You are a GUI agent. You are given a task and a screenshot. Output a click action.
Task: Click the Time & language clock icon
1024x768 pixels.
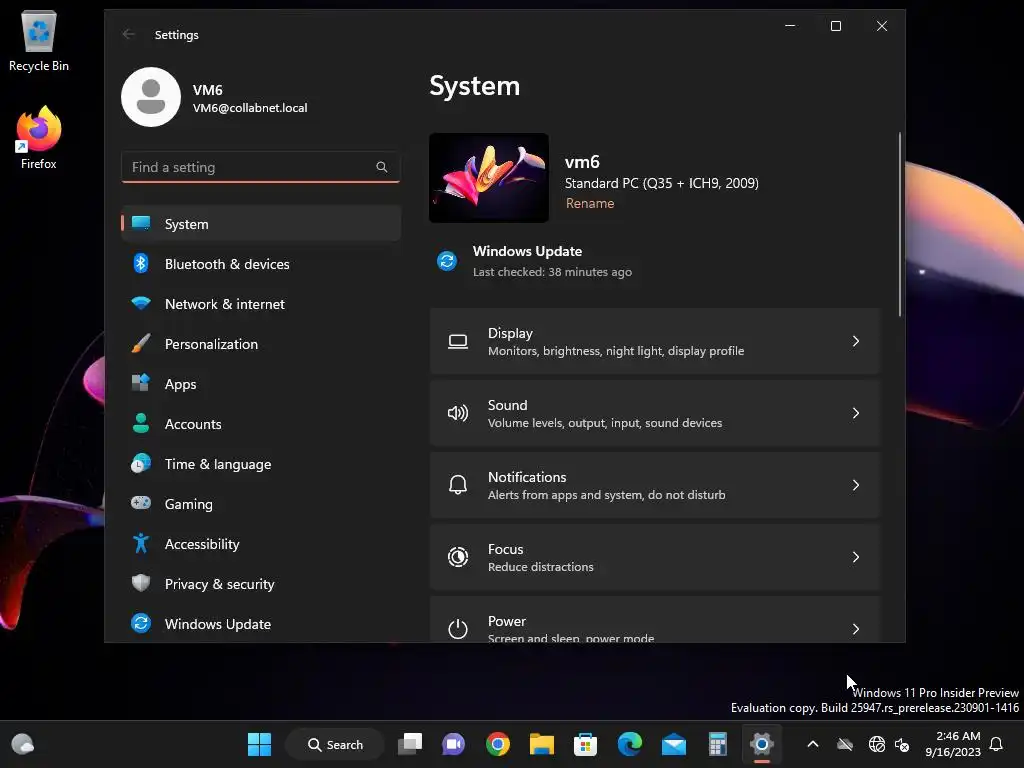141,464
